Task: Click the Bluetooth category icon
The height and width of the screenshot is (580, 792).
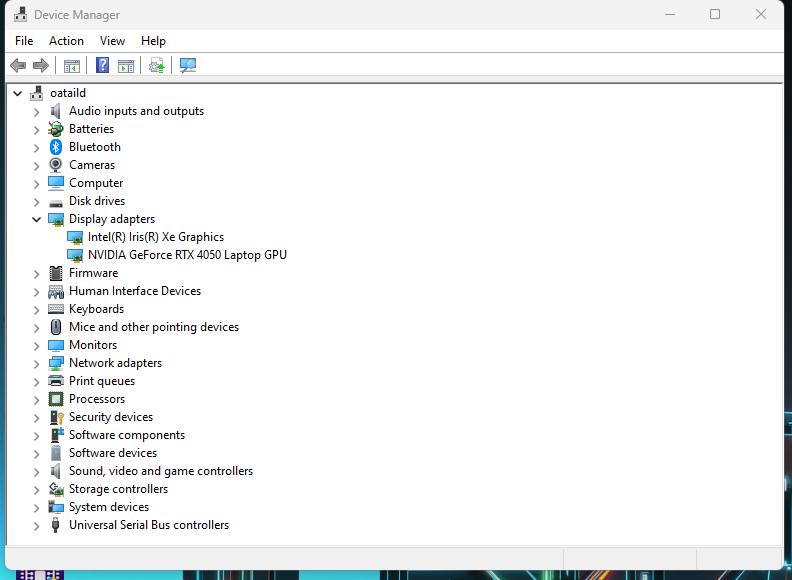Action: [56, 147]
